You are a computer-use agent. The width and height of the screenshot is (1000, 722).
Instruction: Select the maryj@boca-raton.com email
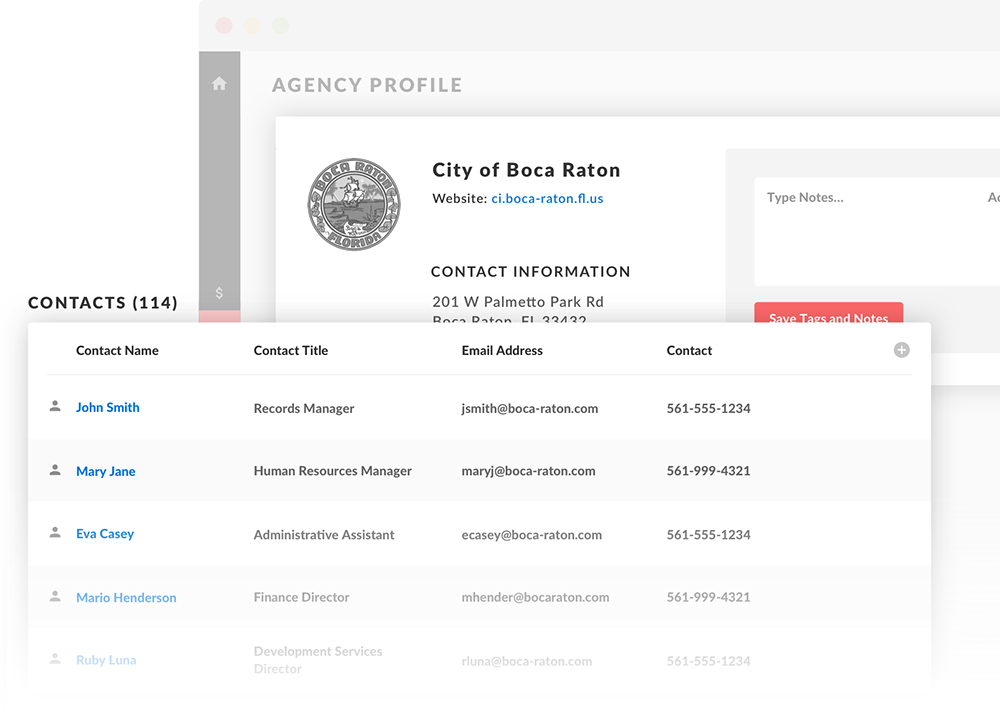point(529,471)
